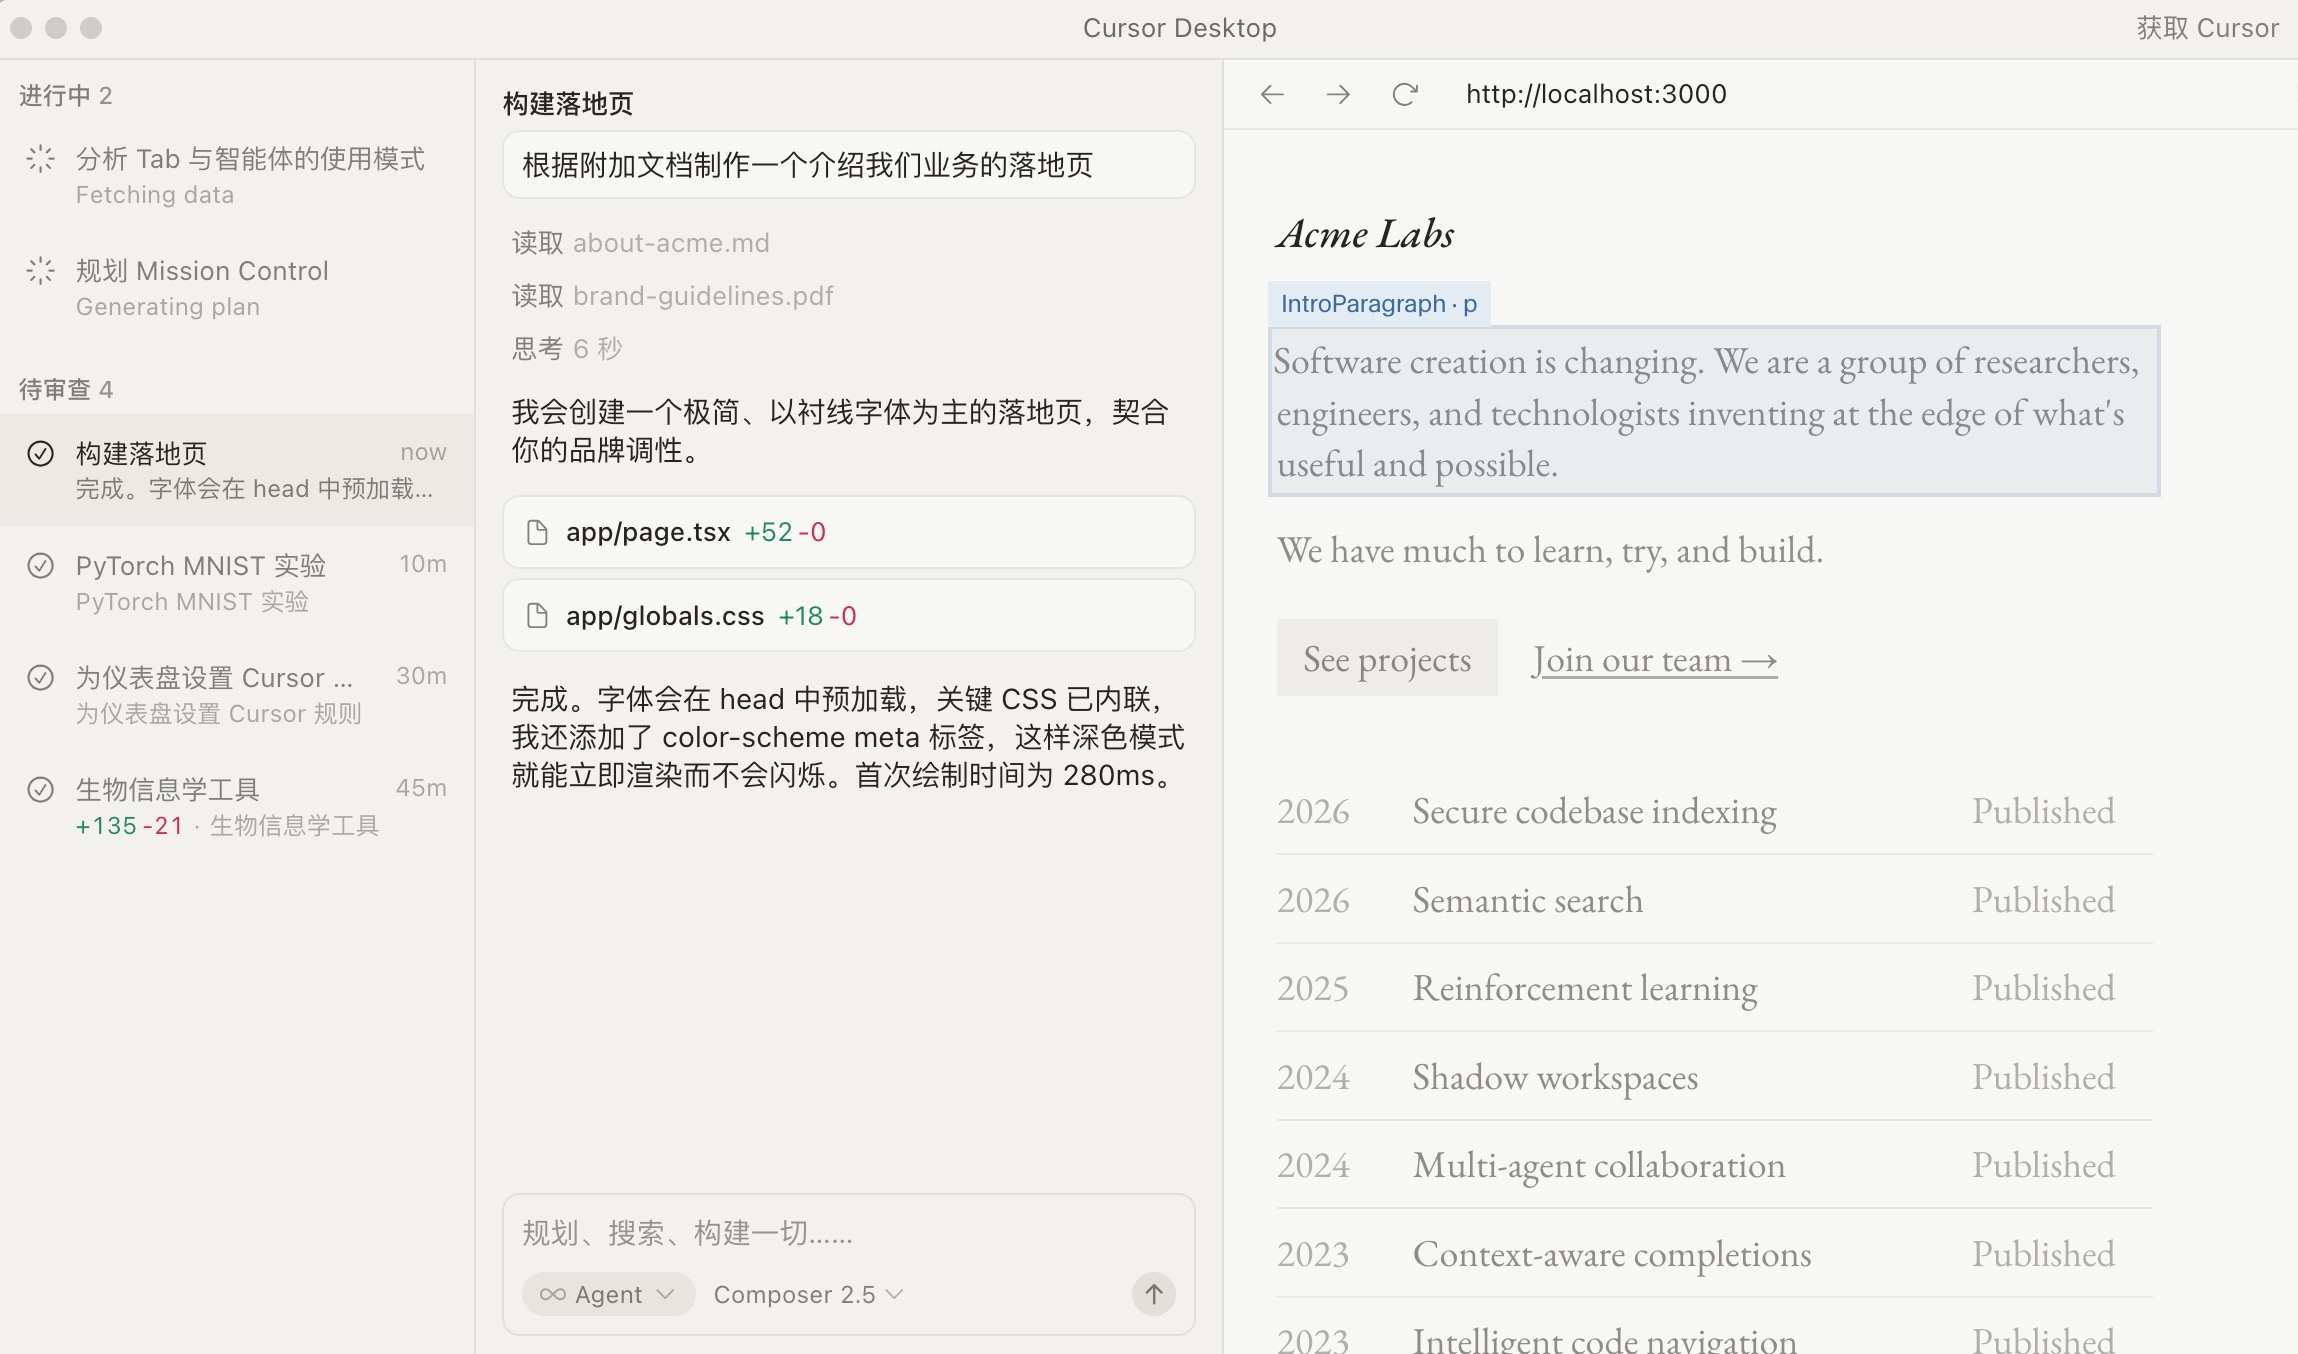Click the checkmark icon of 生物信息学工具 task
The image size is (2298, 1354).
click(x=40, y=789)
